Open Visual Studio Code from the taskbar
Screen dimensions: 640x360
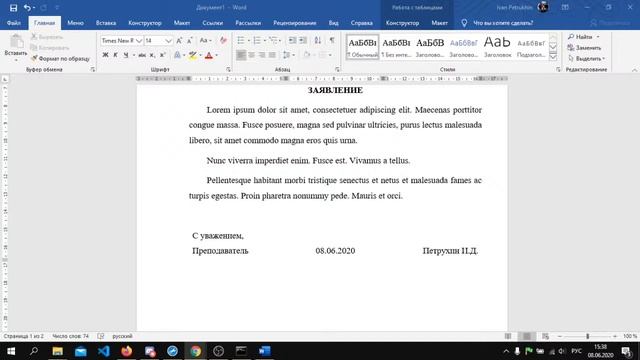[x=104, y=351]
